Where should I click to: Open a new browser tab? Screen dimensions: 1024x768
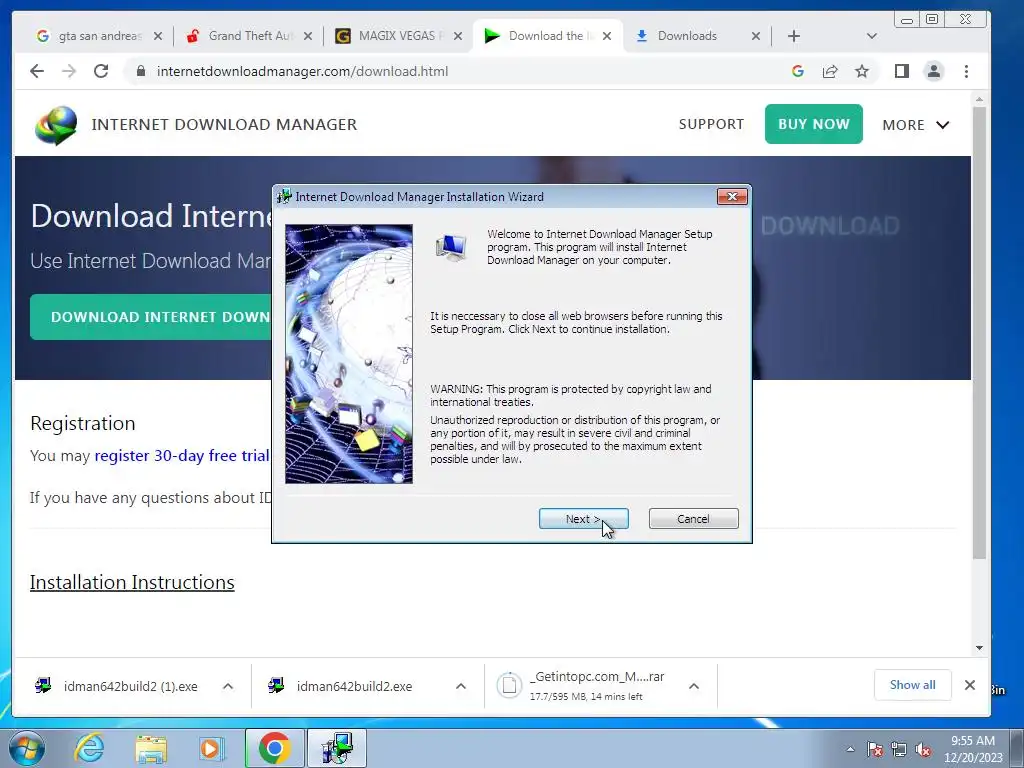[793, 36]
